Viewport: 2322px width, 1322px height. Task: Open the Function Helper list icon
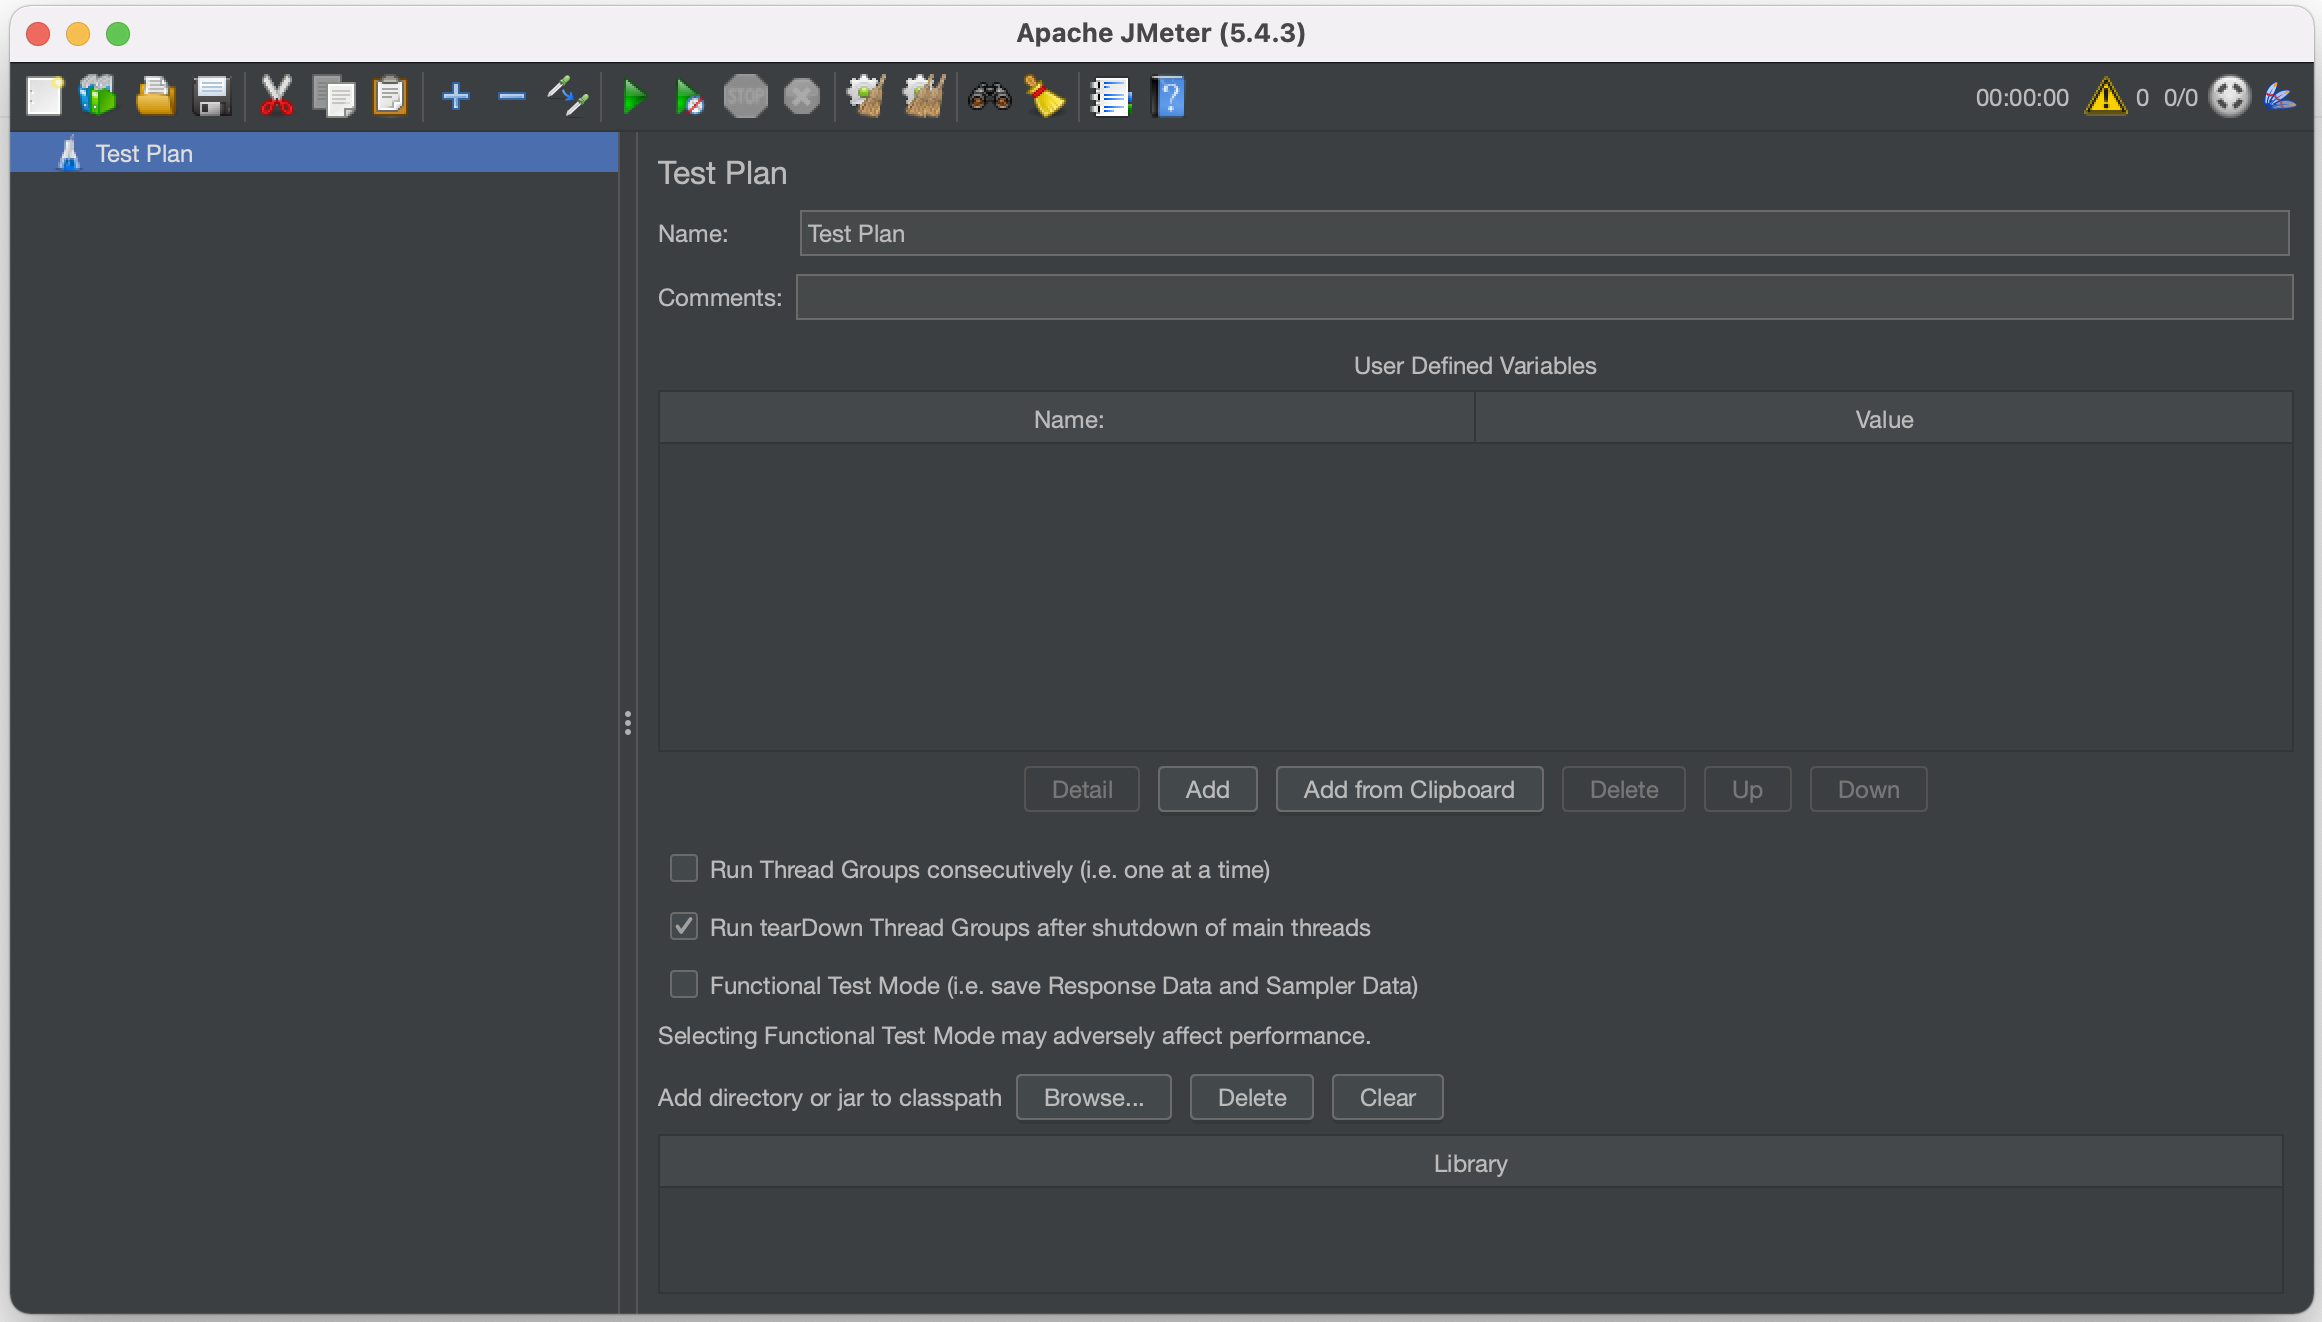[1110, 97]
